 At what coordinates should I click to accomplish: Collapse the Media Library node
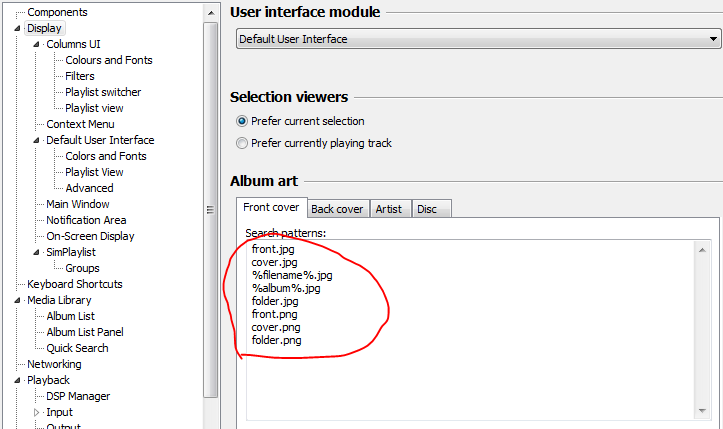(x=18, y=300)
